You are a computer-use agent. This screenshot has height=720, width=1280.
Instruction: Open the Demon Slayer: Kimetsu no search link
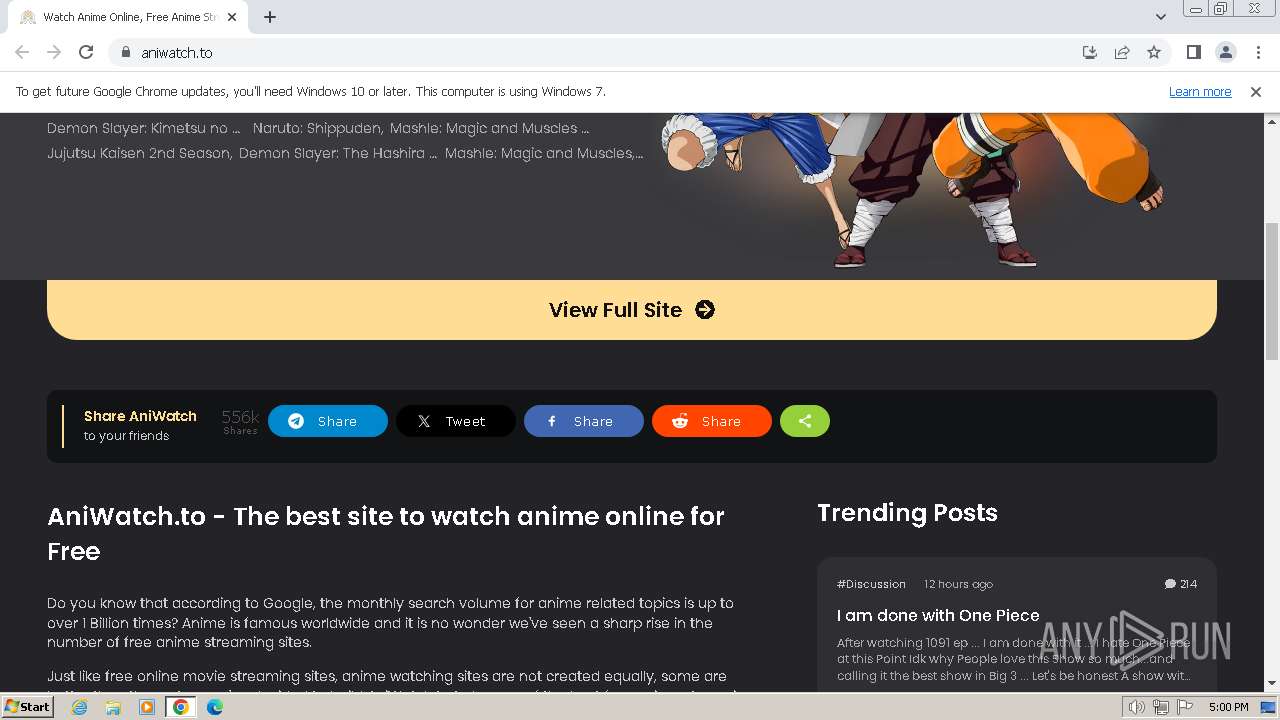[x=143, y=128]
